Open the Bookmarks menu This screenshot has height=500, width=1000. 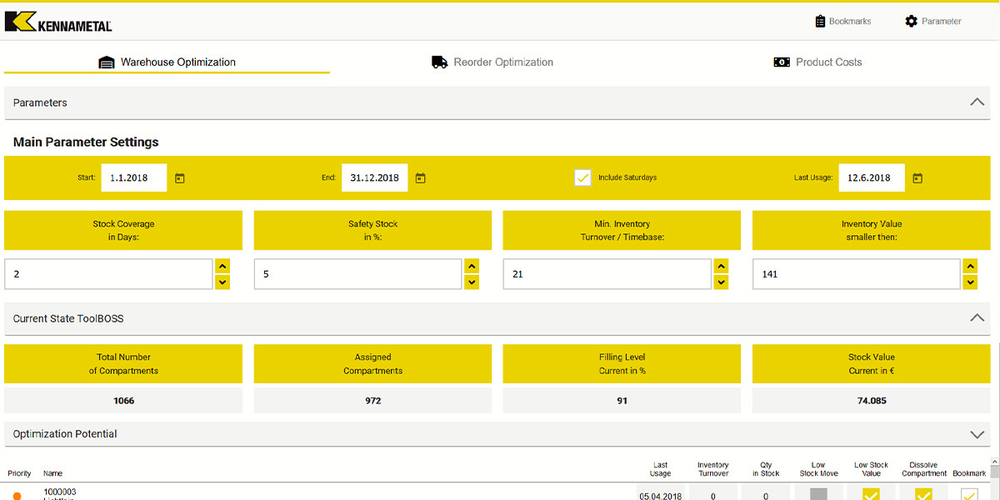click(843, 21)
